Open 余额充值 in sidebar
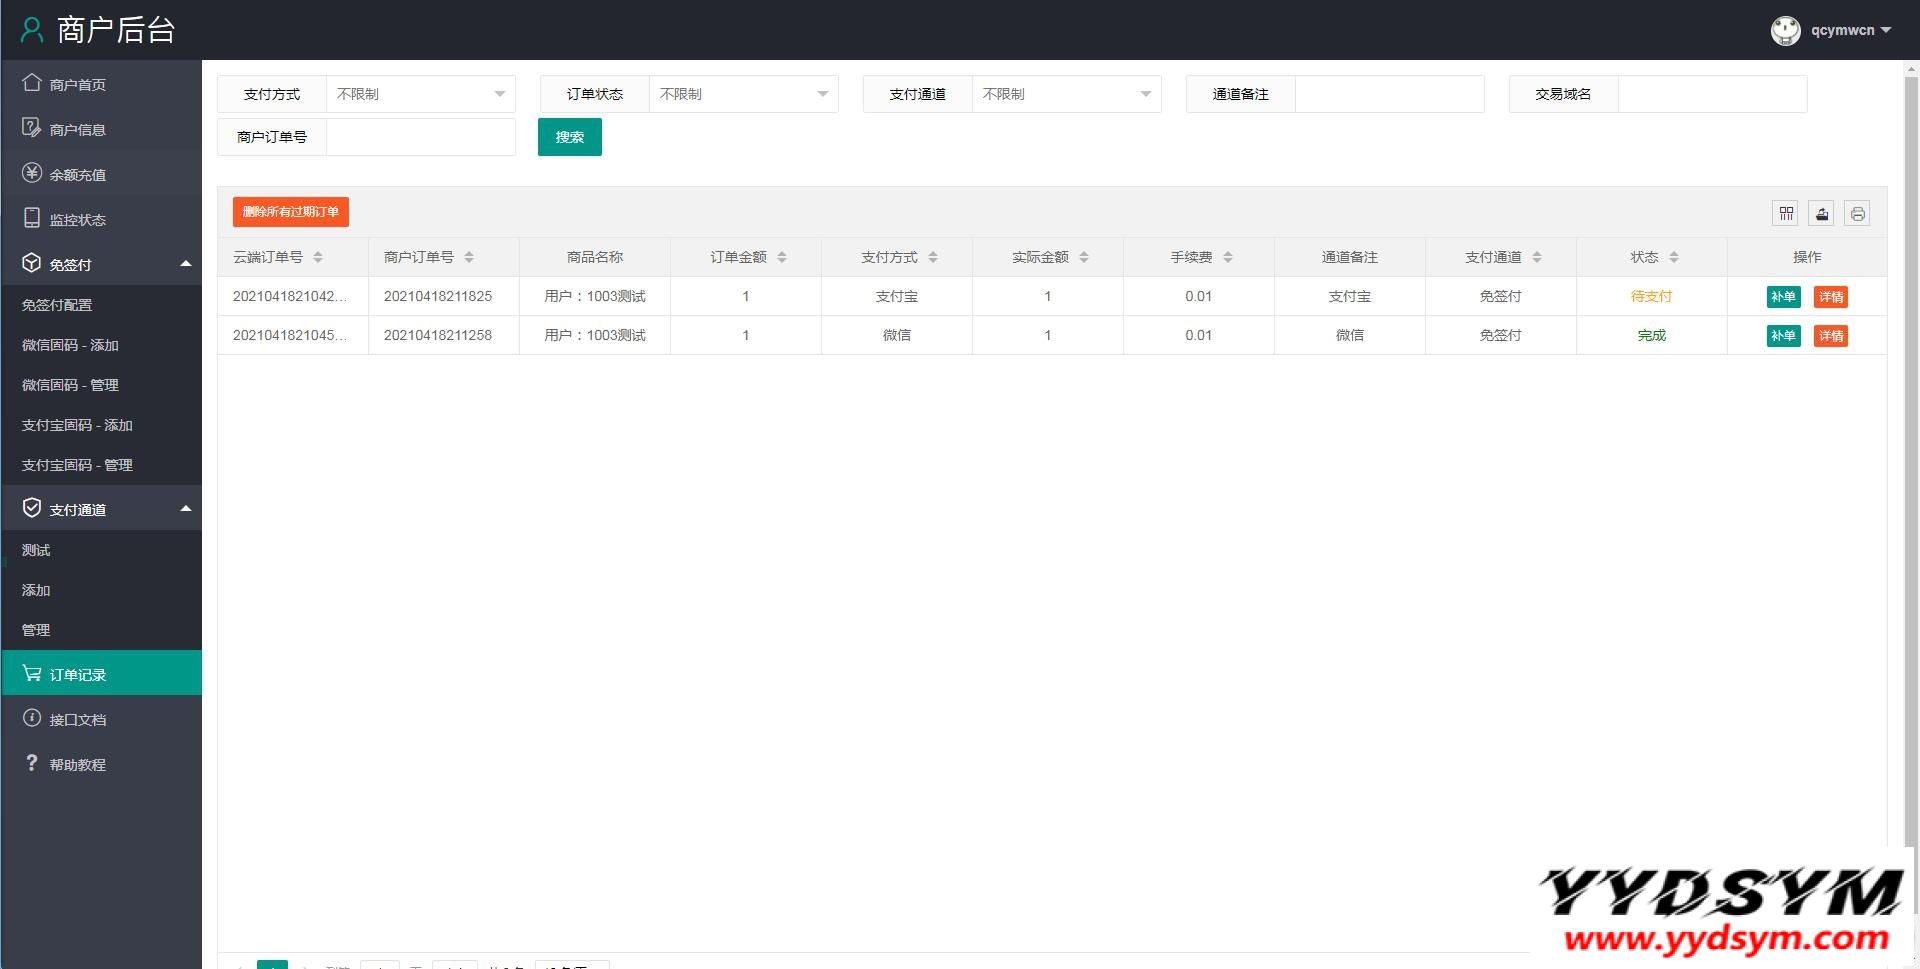Viewport: 1920px width, 969px height. [77, 175]
